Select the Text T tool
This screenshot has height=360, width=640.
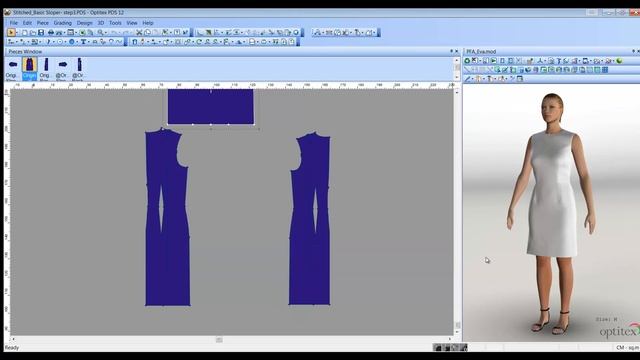83,42
